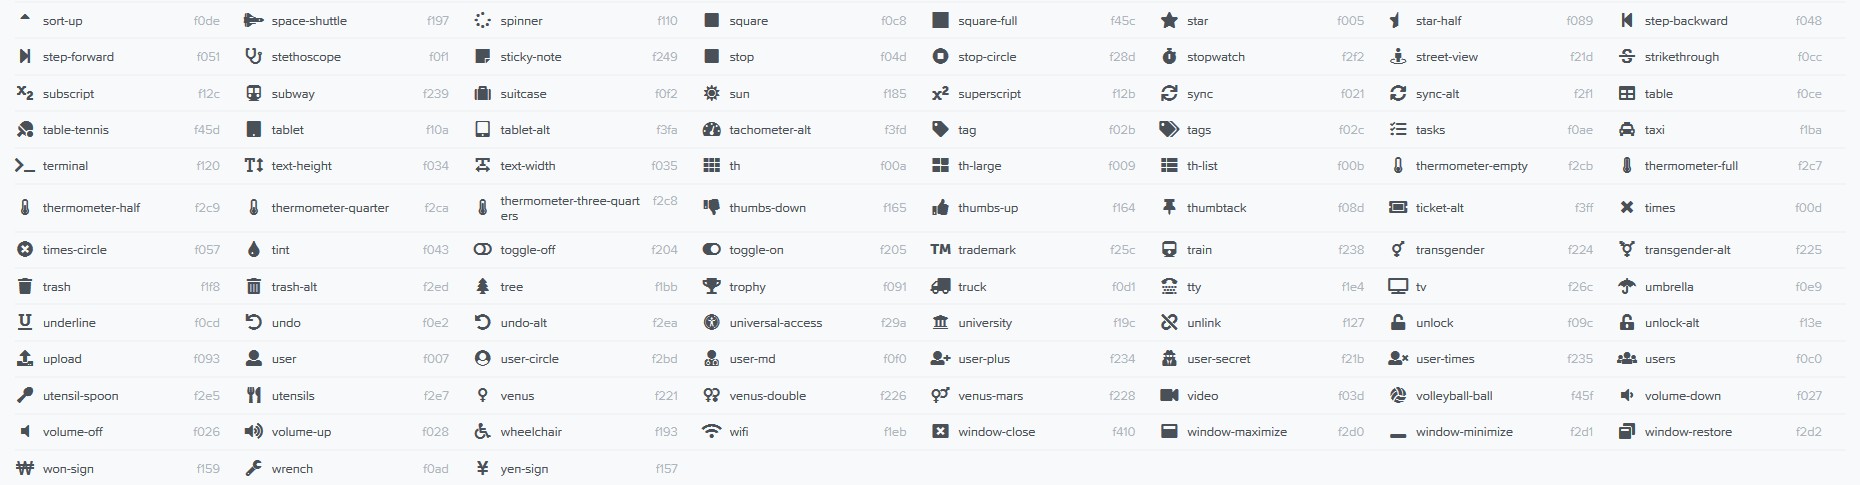Select the space-shuttle icon
The width and height of the screenshot is (1860, 485).
(254, 20)
